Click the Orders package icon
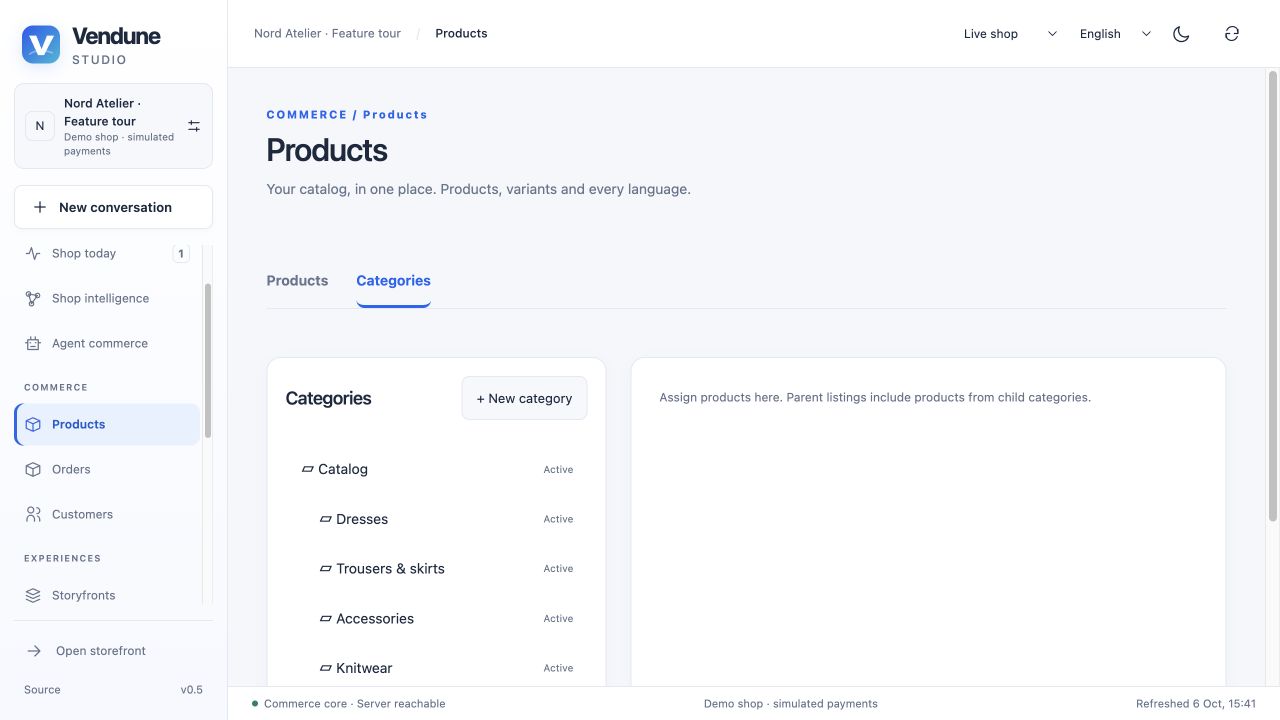Viewport: 1280px width, 720px height. point(33,469)
